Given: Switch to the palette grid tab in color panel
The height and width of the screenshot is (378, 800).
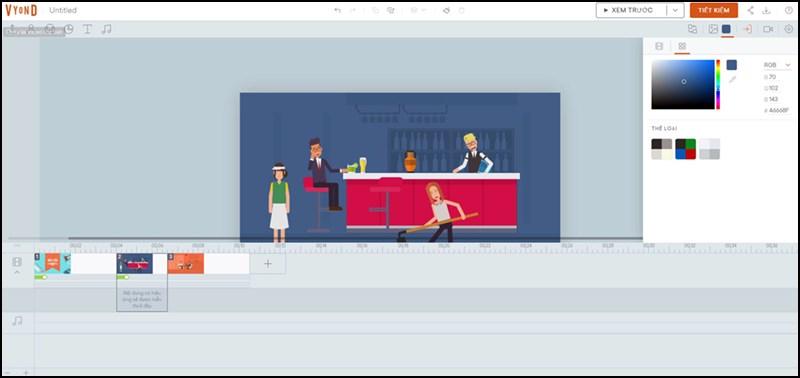Looking at the screenshot, I should pos(682,46).
